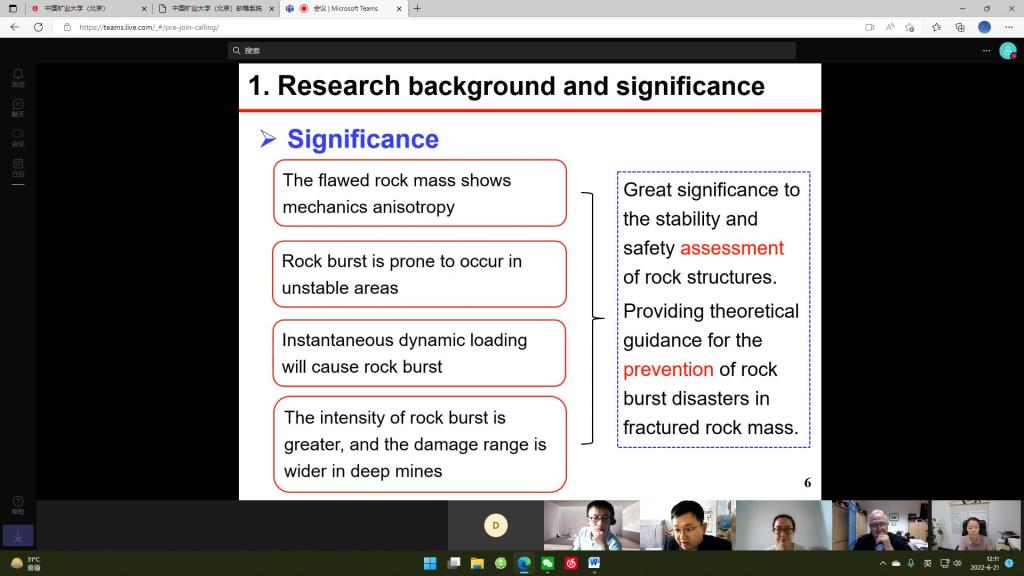The image size is (1024, 576).
Task: Open the Activity tab in Teams sidebar
Action: 18,78
